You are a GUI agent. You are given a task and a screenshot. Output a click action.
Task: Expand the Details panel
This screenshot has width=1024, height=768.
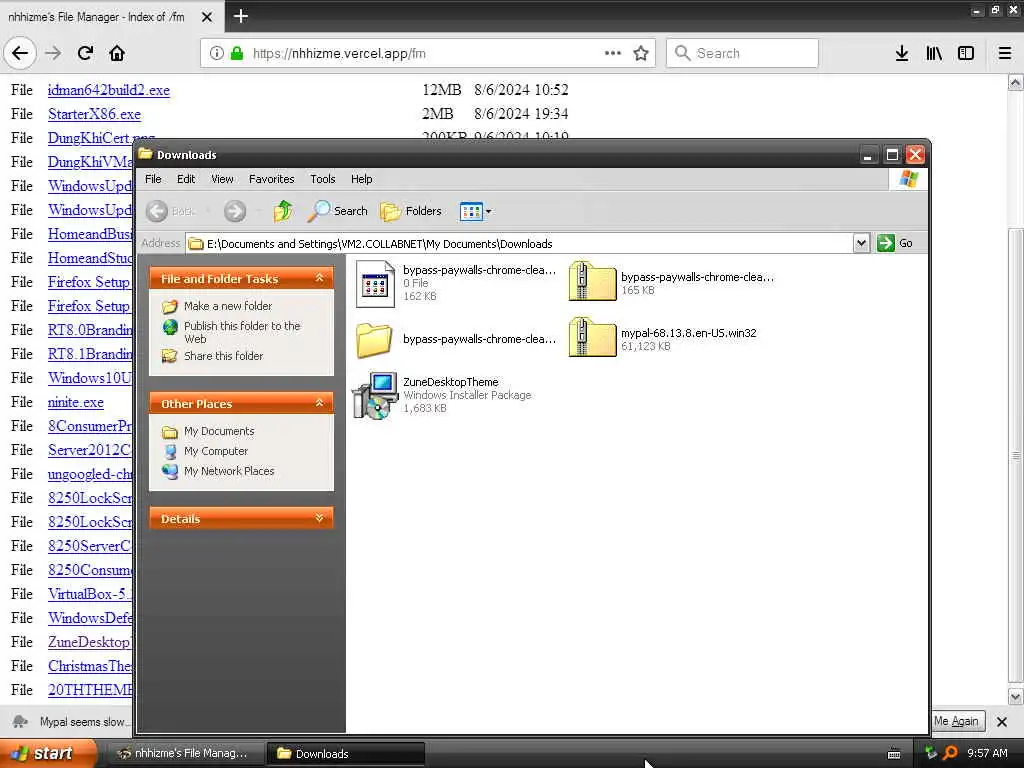[319, 518]
